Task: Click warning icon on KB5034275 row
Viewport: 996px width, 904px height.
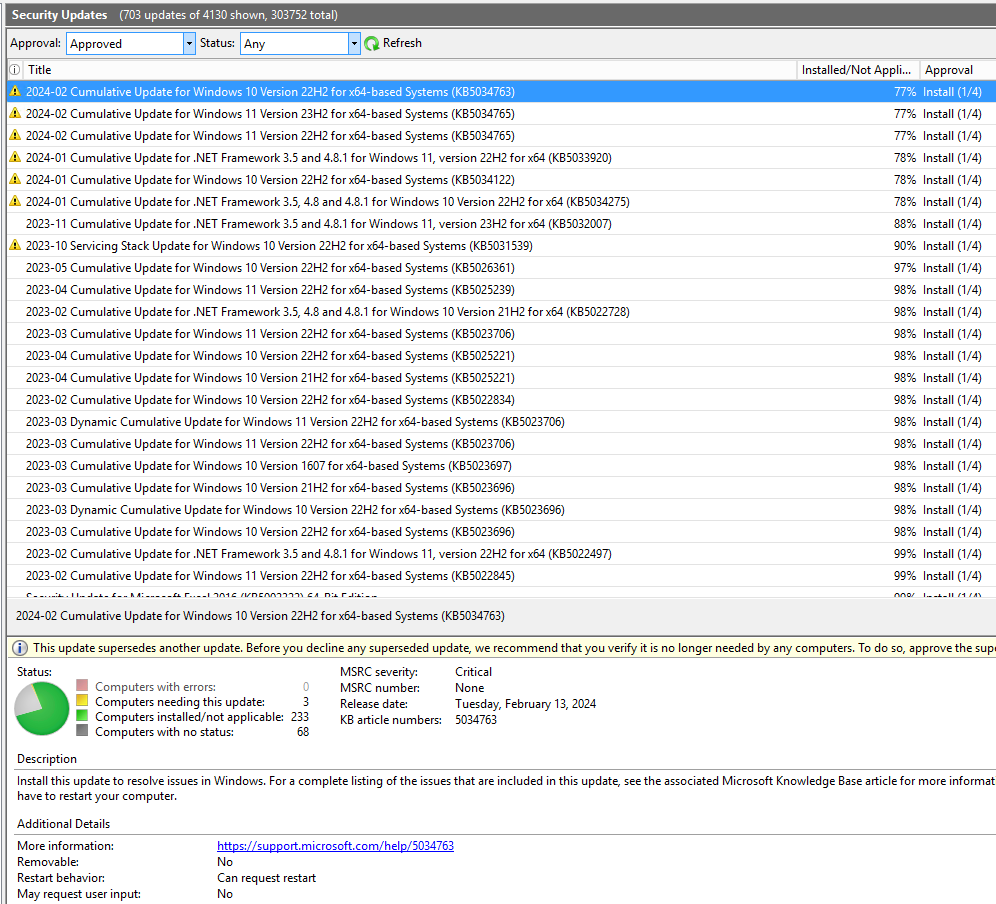Action: pos(15,201)
